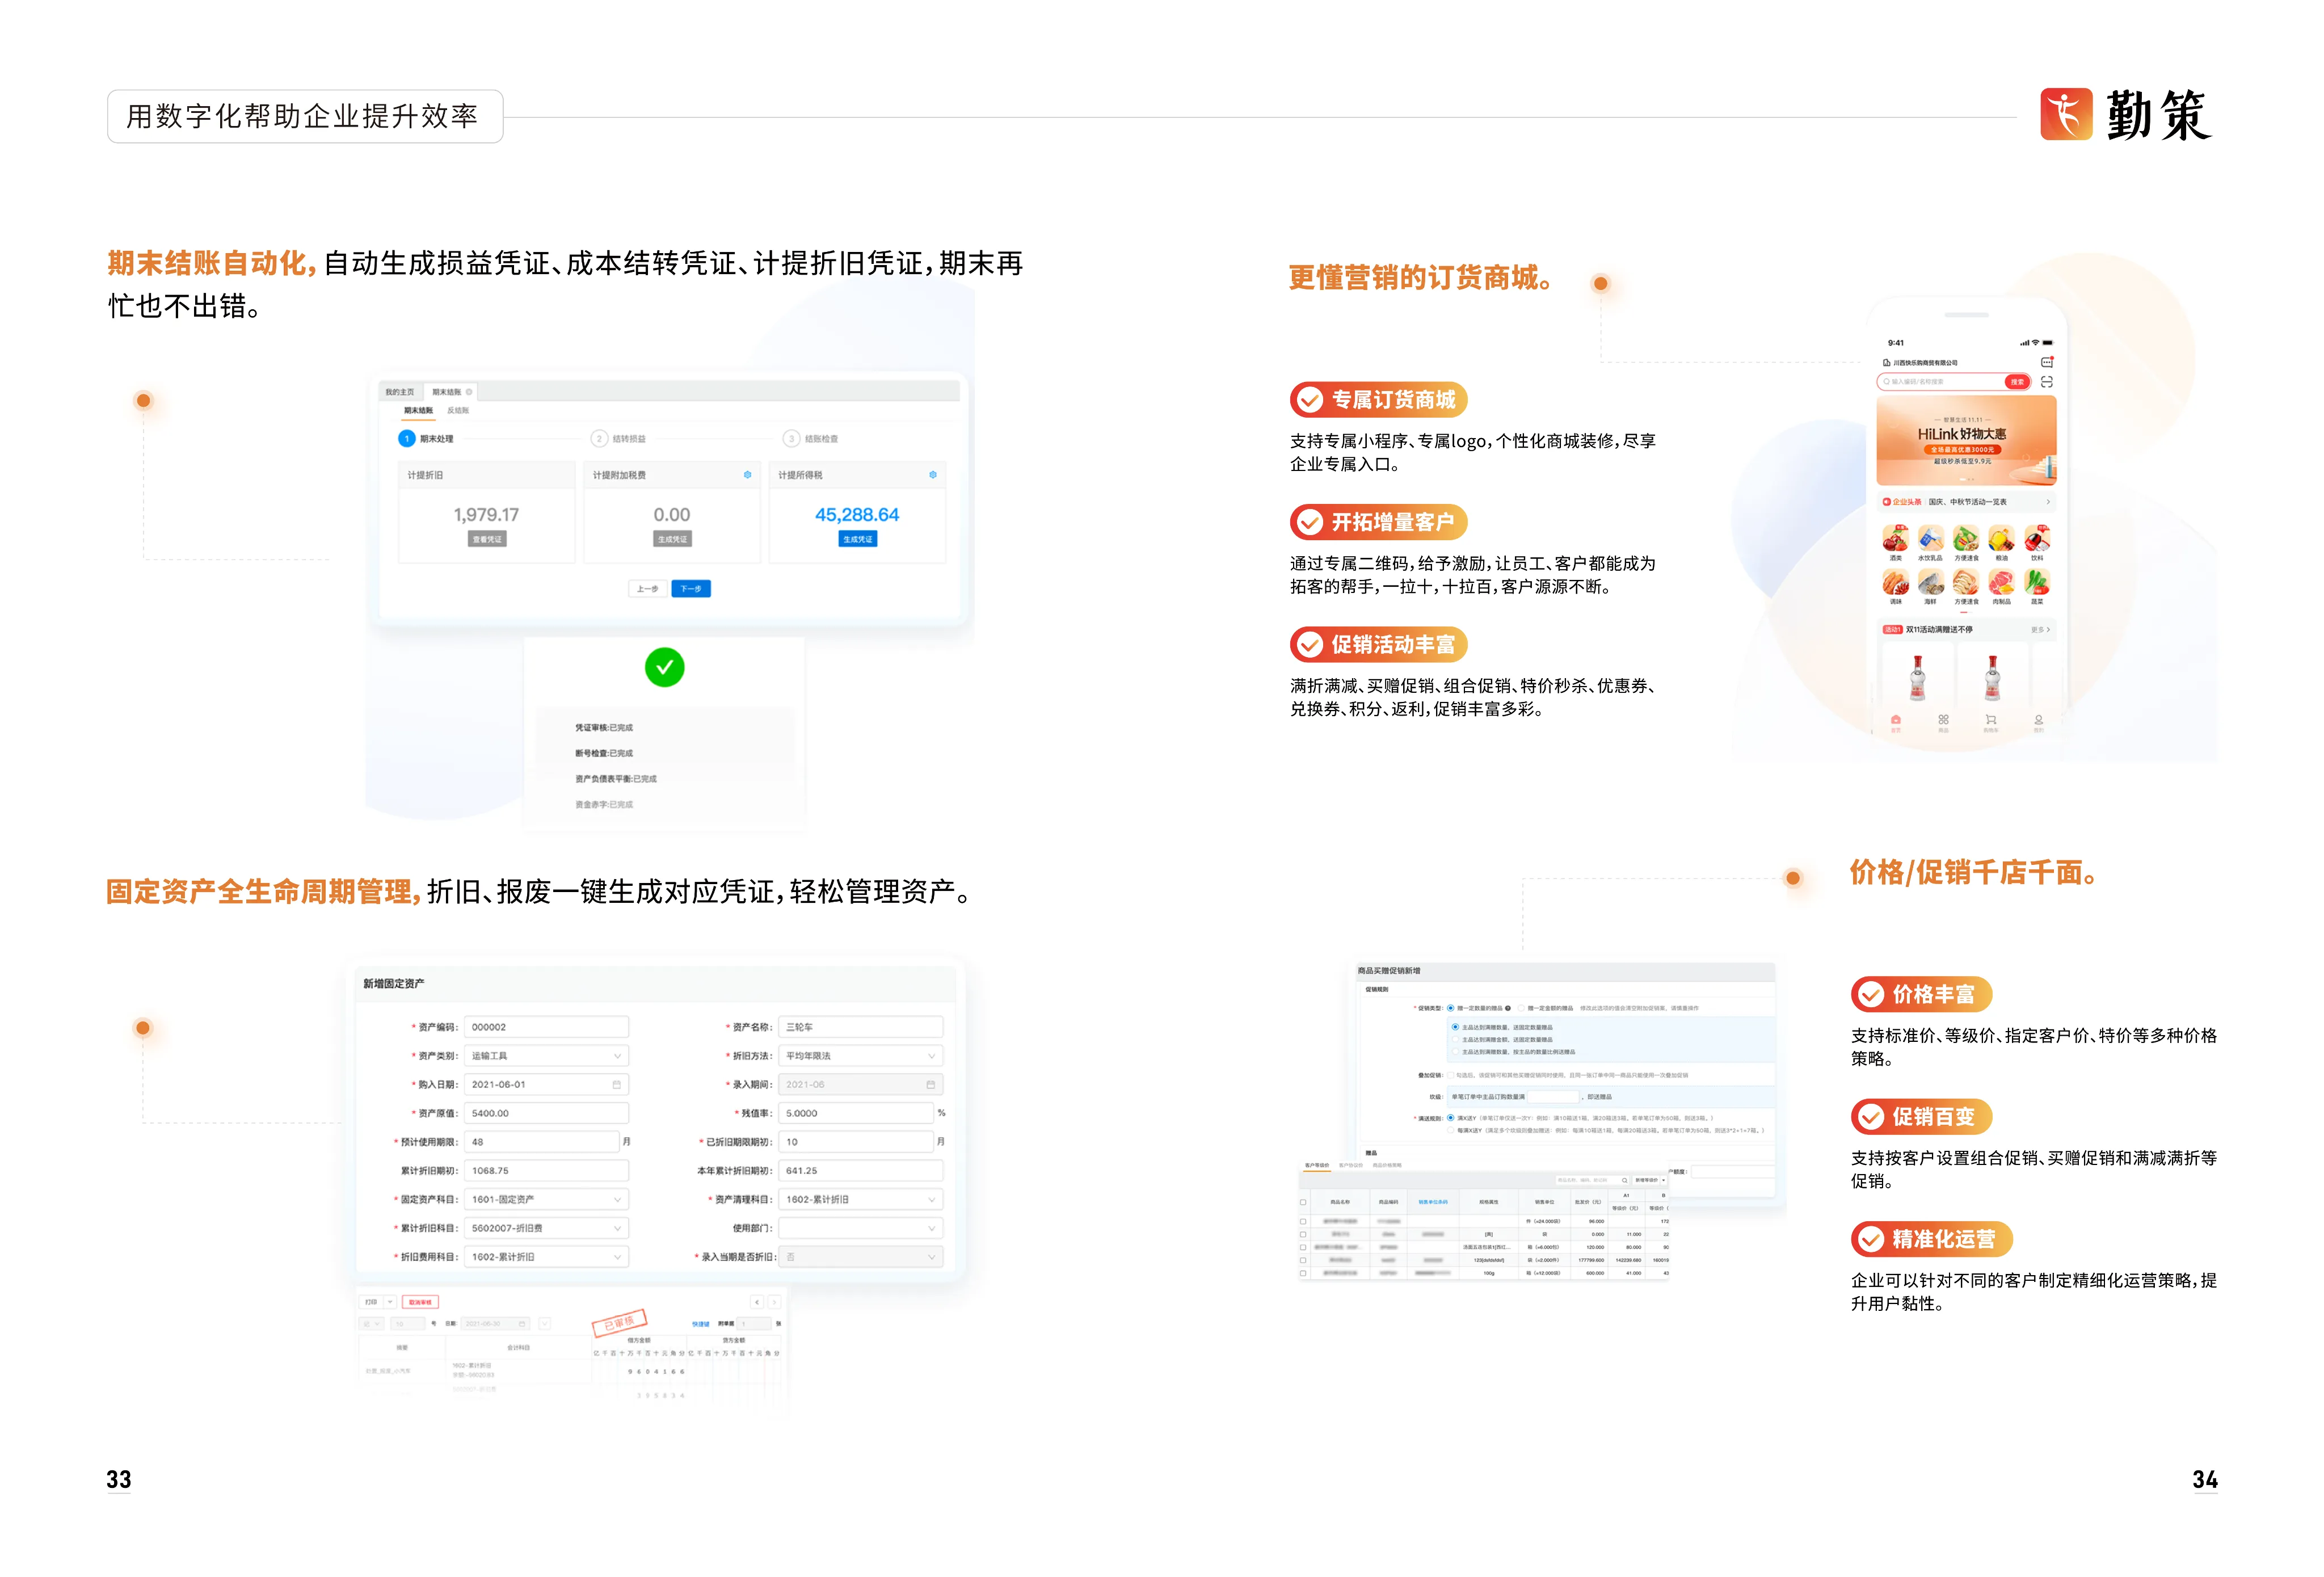2324x1577 pixels.
Task: Tap the scan code icon beside search bar
Action: (x=2046, y=382)
